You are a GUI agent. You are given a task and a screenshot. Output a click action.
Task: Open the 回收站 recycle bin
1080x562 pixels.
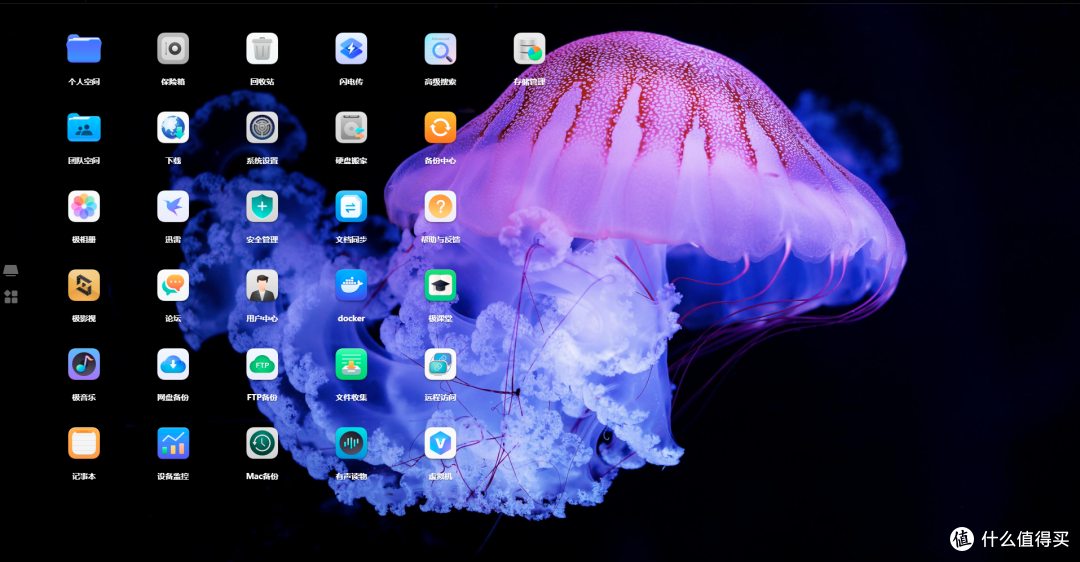tap(262, 50)
